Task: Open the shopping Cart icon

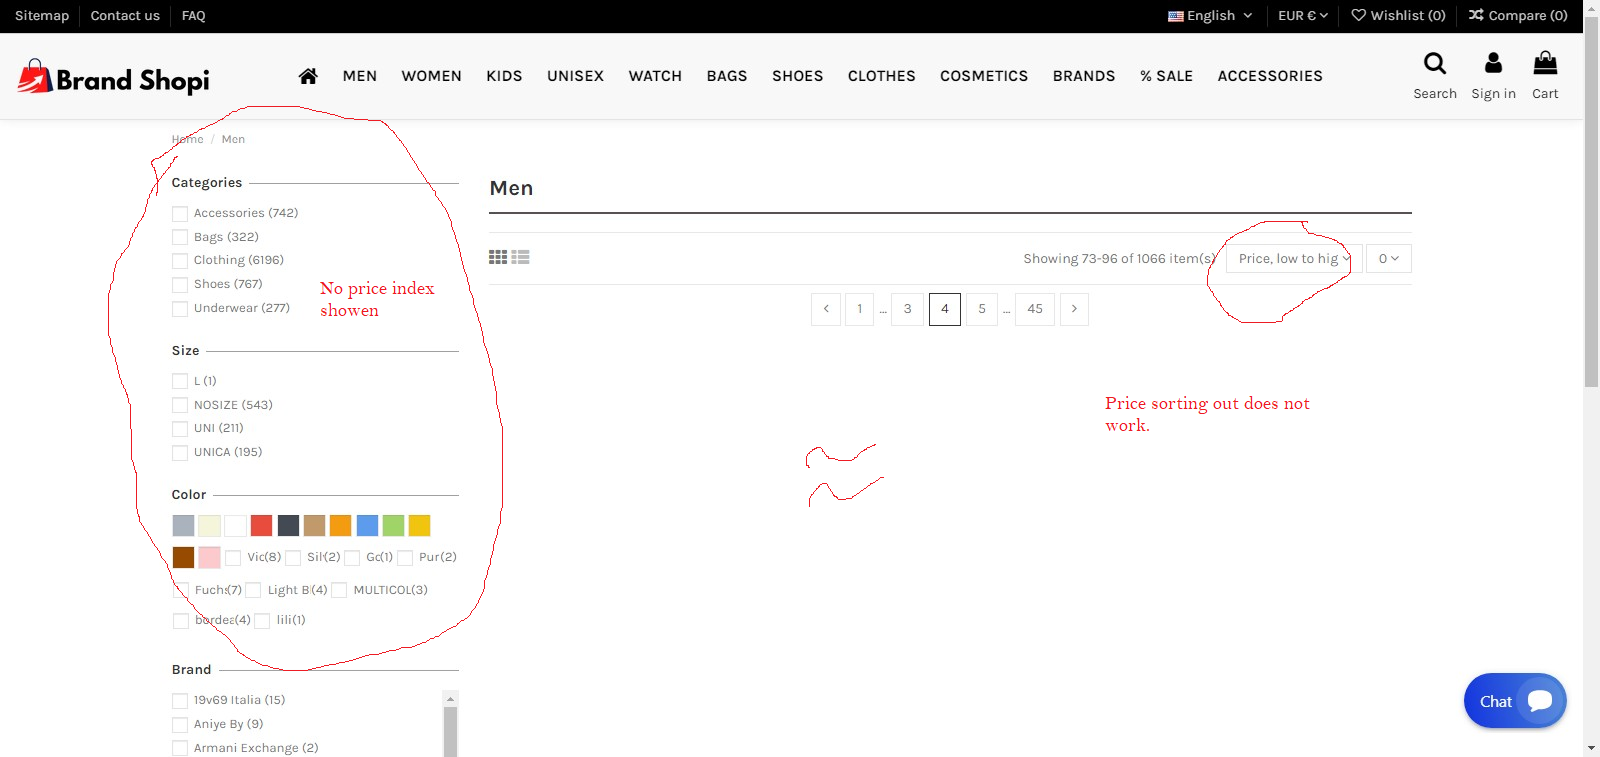Action: (1545, 64)
